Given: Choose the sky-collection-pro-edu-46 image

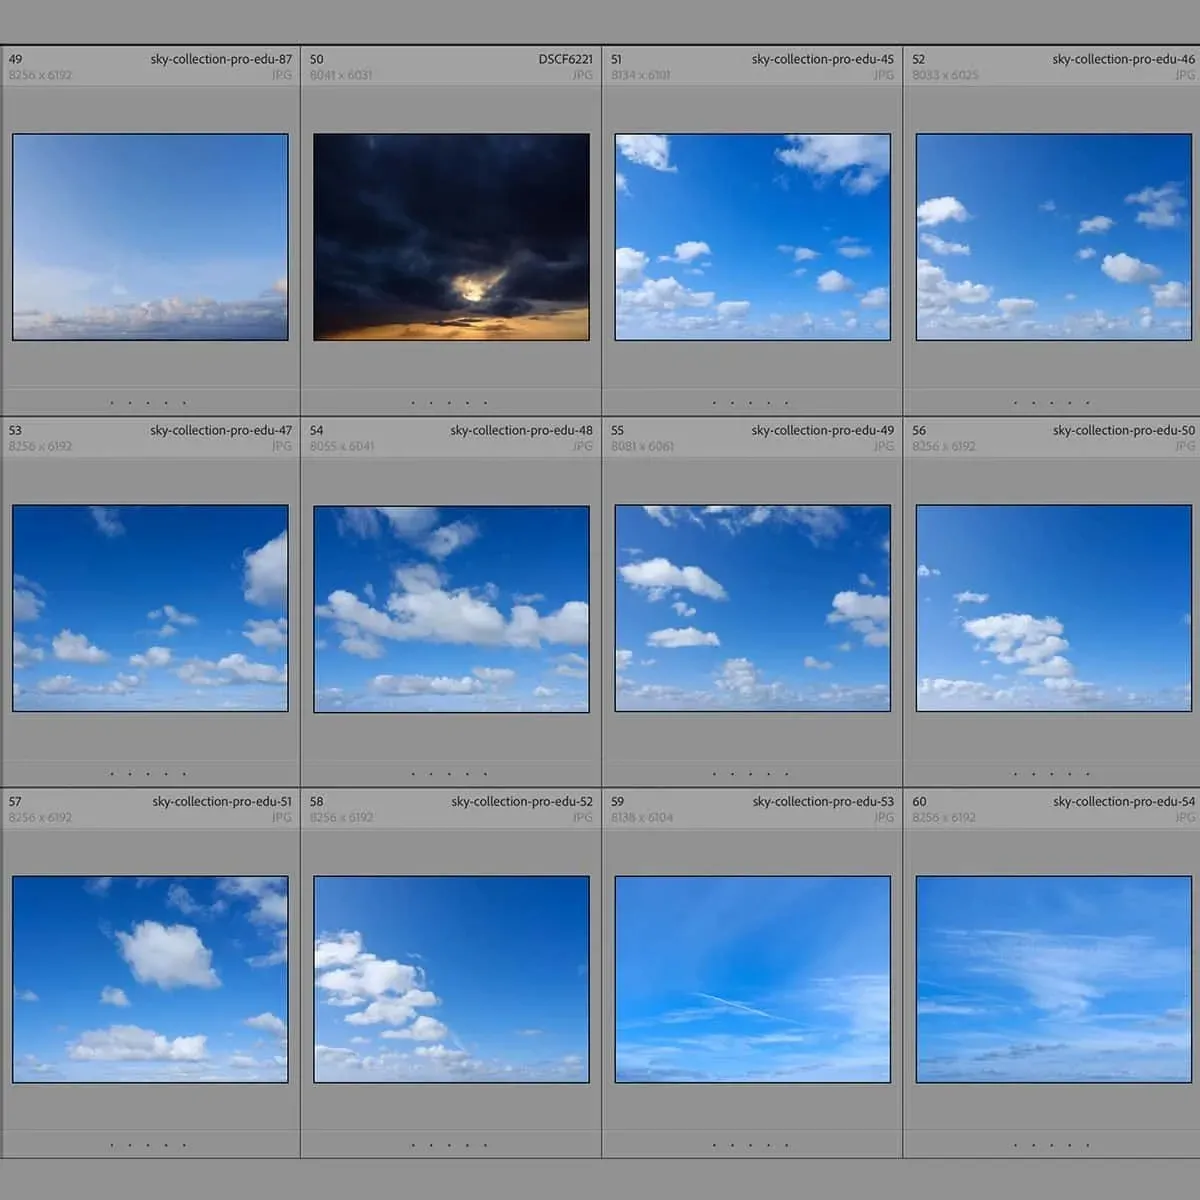Looking at the screenshot, I should [x=1053, y=237].
